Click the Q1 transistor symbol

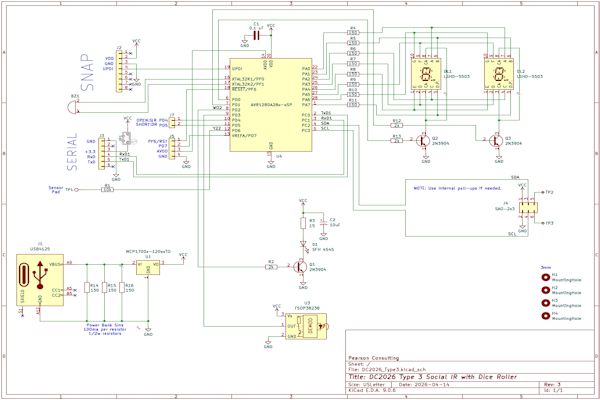click(300, 267)
